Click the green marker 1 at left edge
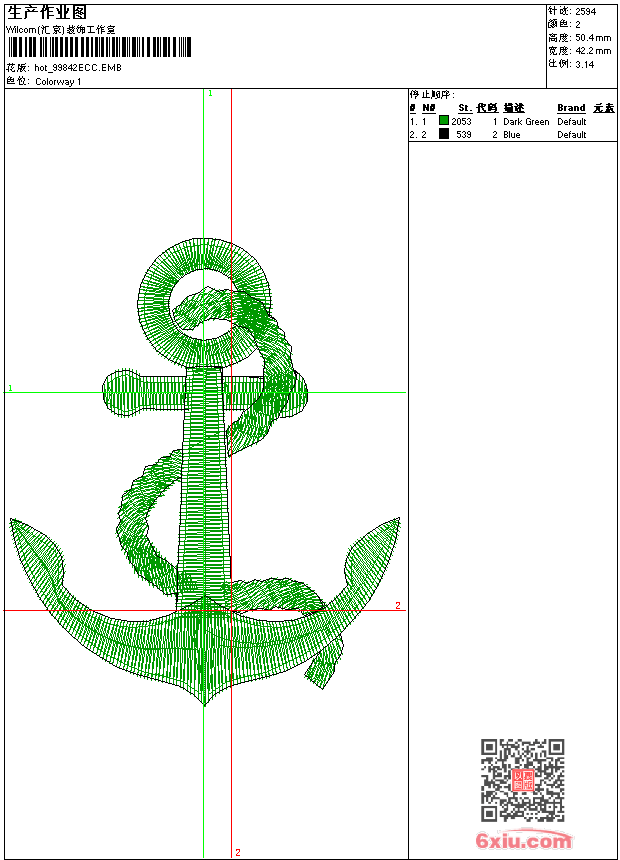 10,388
